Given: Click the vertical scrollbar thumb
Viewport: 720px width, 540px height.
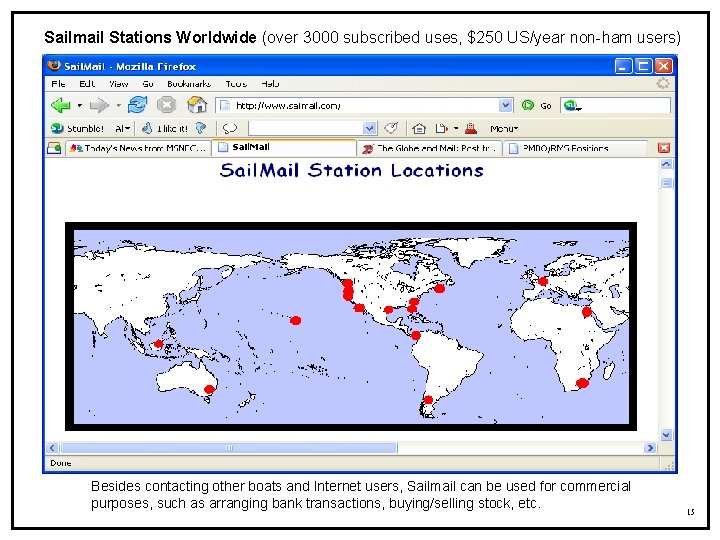Looking at the screenshot, I should [666, 184].
